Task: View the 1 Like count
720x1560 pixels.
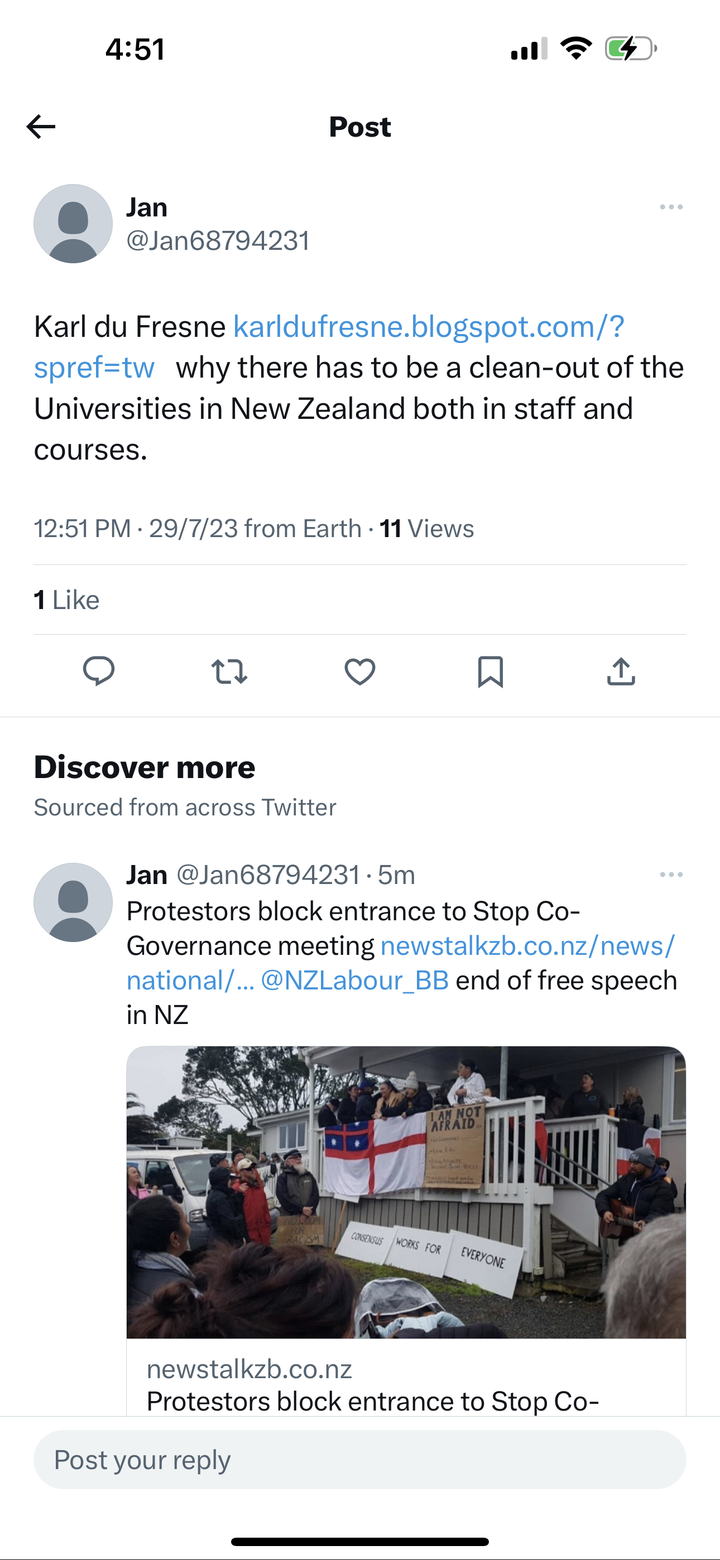Action: pyautogui.click(x=66, y=600)
